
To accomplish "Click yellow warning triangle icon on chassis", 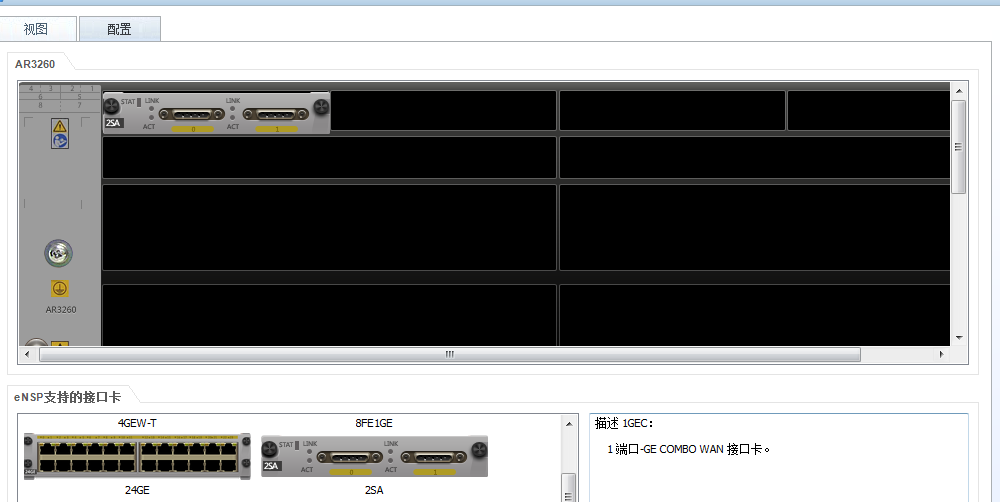I will pyautogui.click(x=60, y=126).
